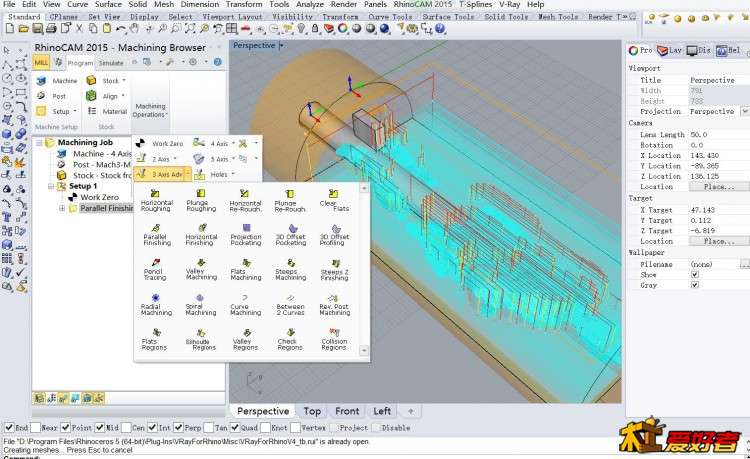Toggle Near osnap checkbox

tap(35, 427)
